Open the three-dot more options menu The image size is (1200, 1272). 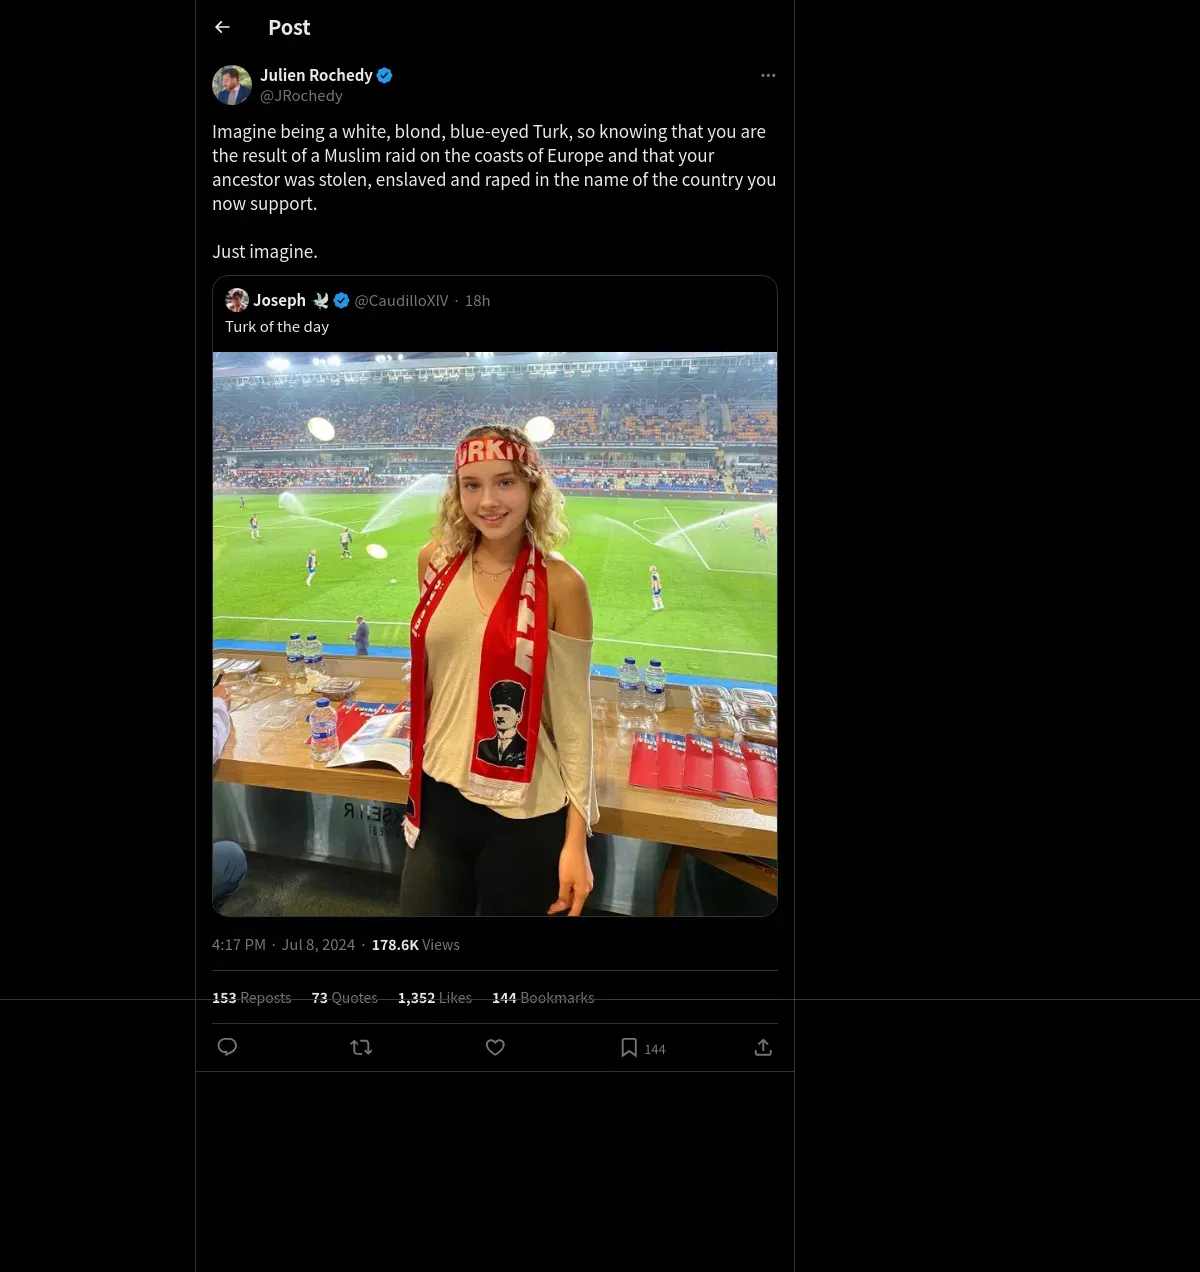(x=768, y=75)
